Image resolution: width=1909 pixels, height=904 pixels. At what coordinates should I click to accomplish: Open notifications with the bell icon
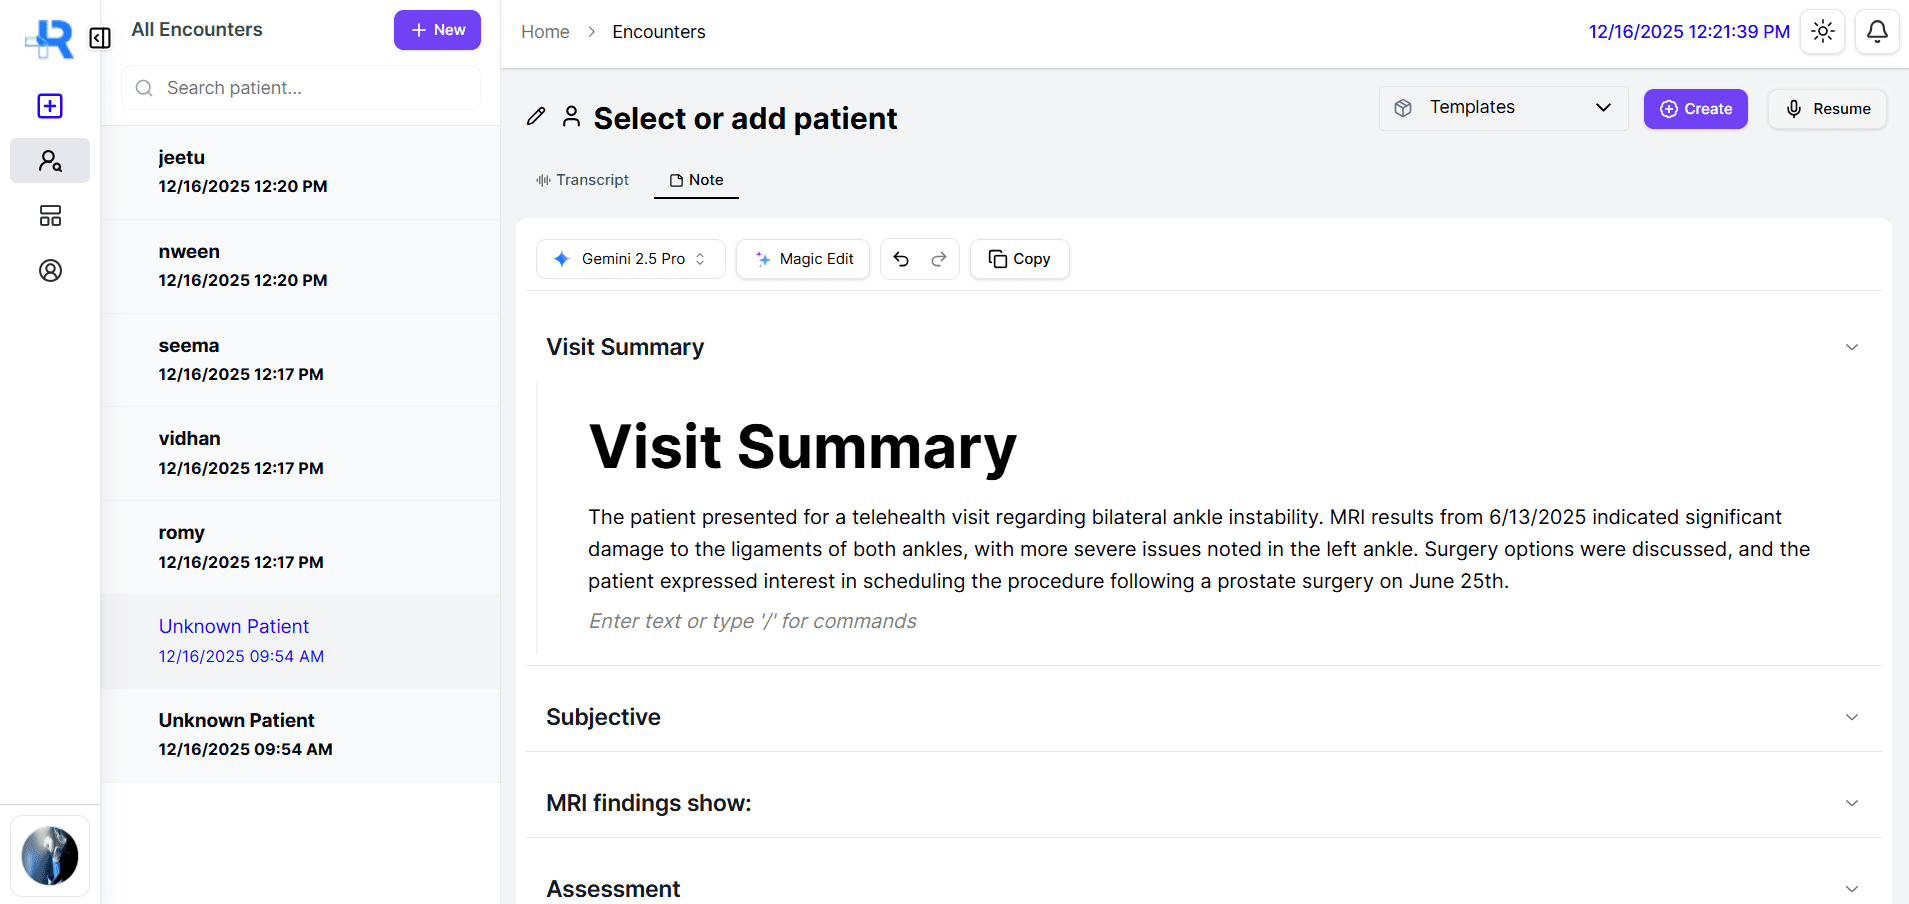(1877, 31)
